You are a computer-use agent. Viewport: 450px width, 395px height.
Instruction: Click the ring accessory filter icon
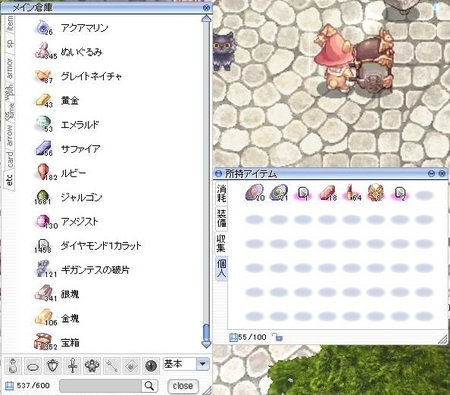tap(33, 366)
